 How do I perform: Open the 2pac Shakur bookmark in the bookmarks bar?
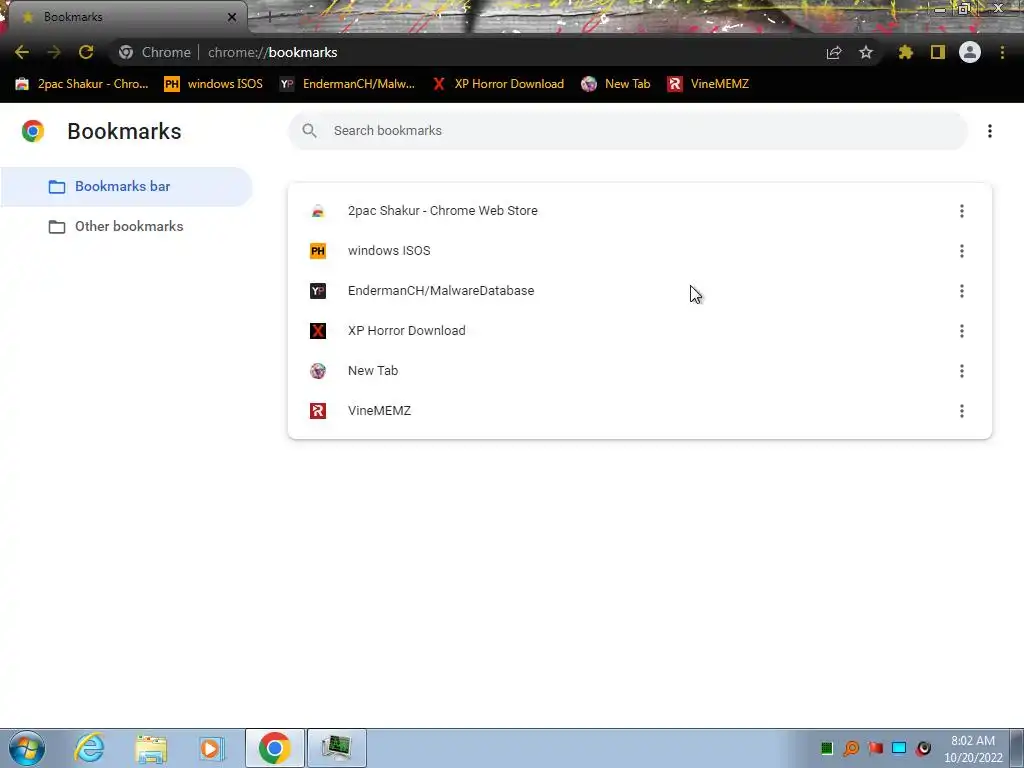point(82,84)
